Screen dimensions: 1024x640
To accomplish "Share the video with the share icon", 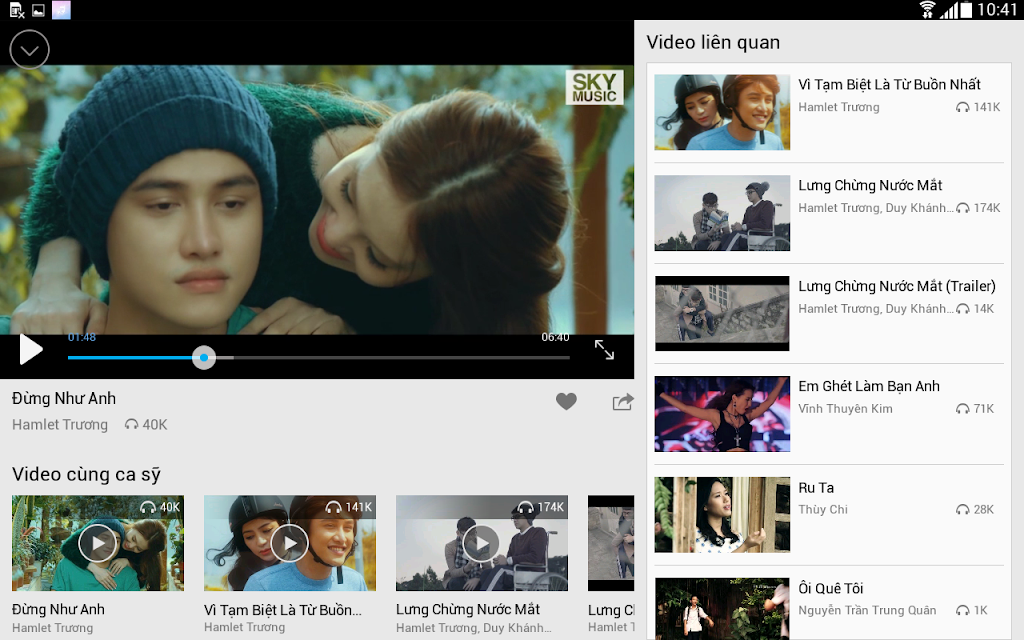I will 623,402.
